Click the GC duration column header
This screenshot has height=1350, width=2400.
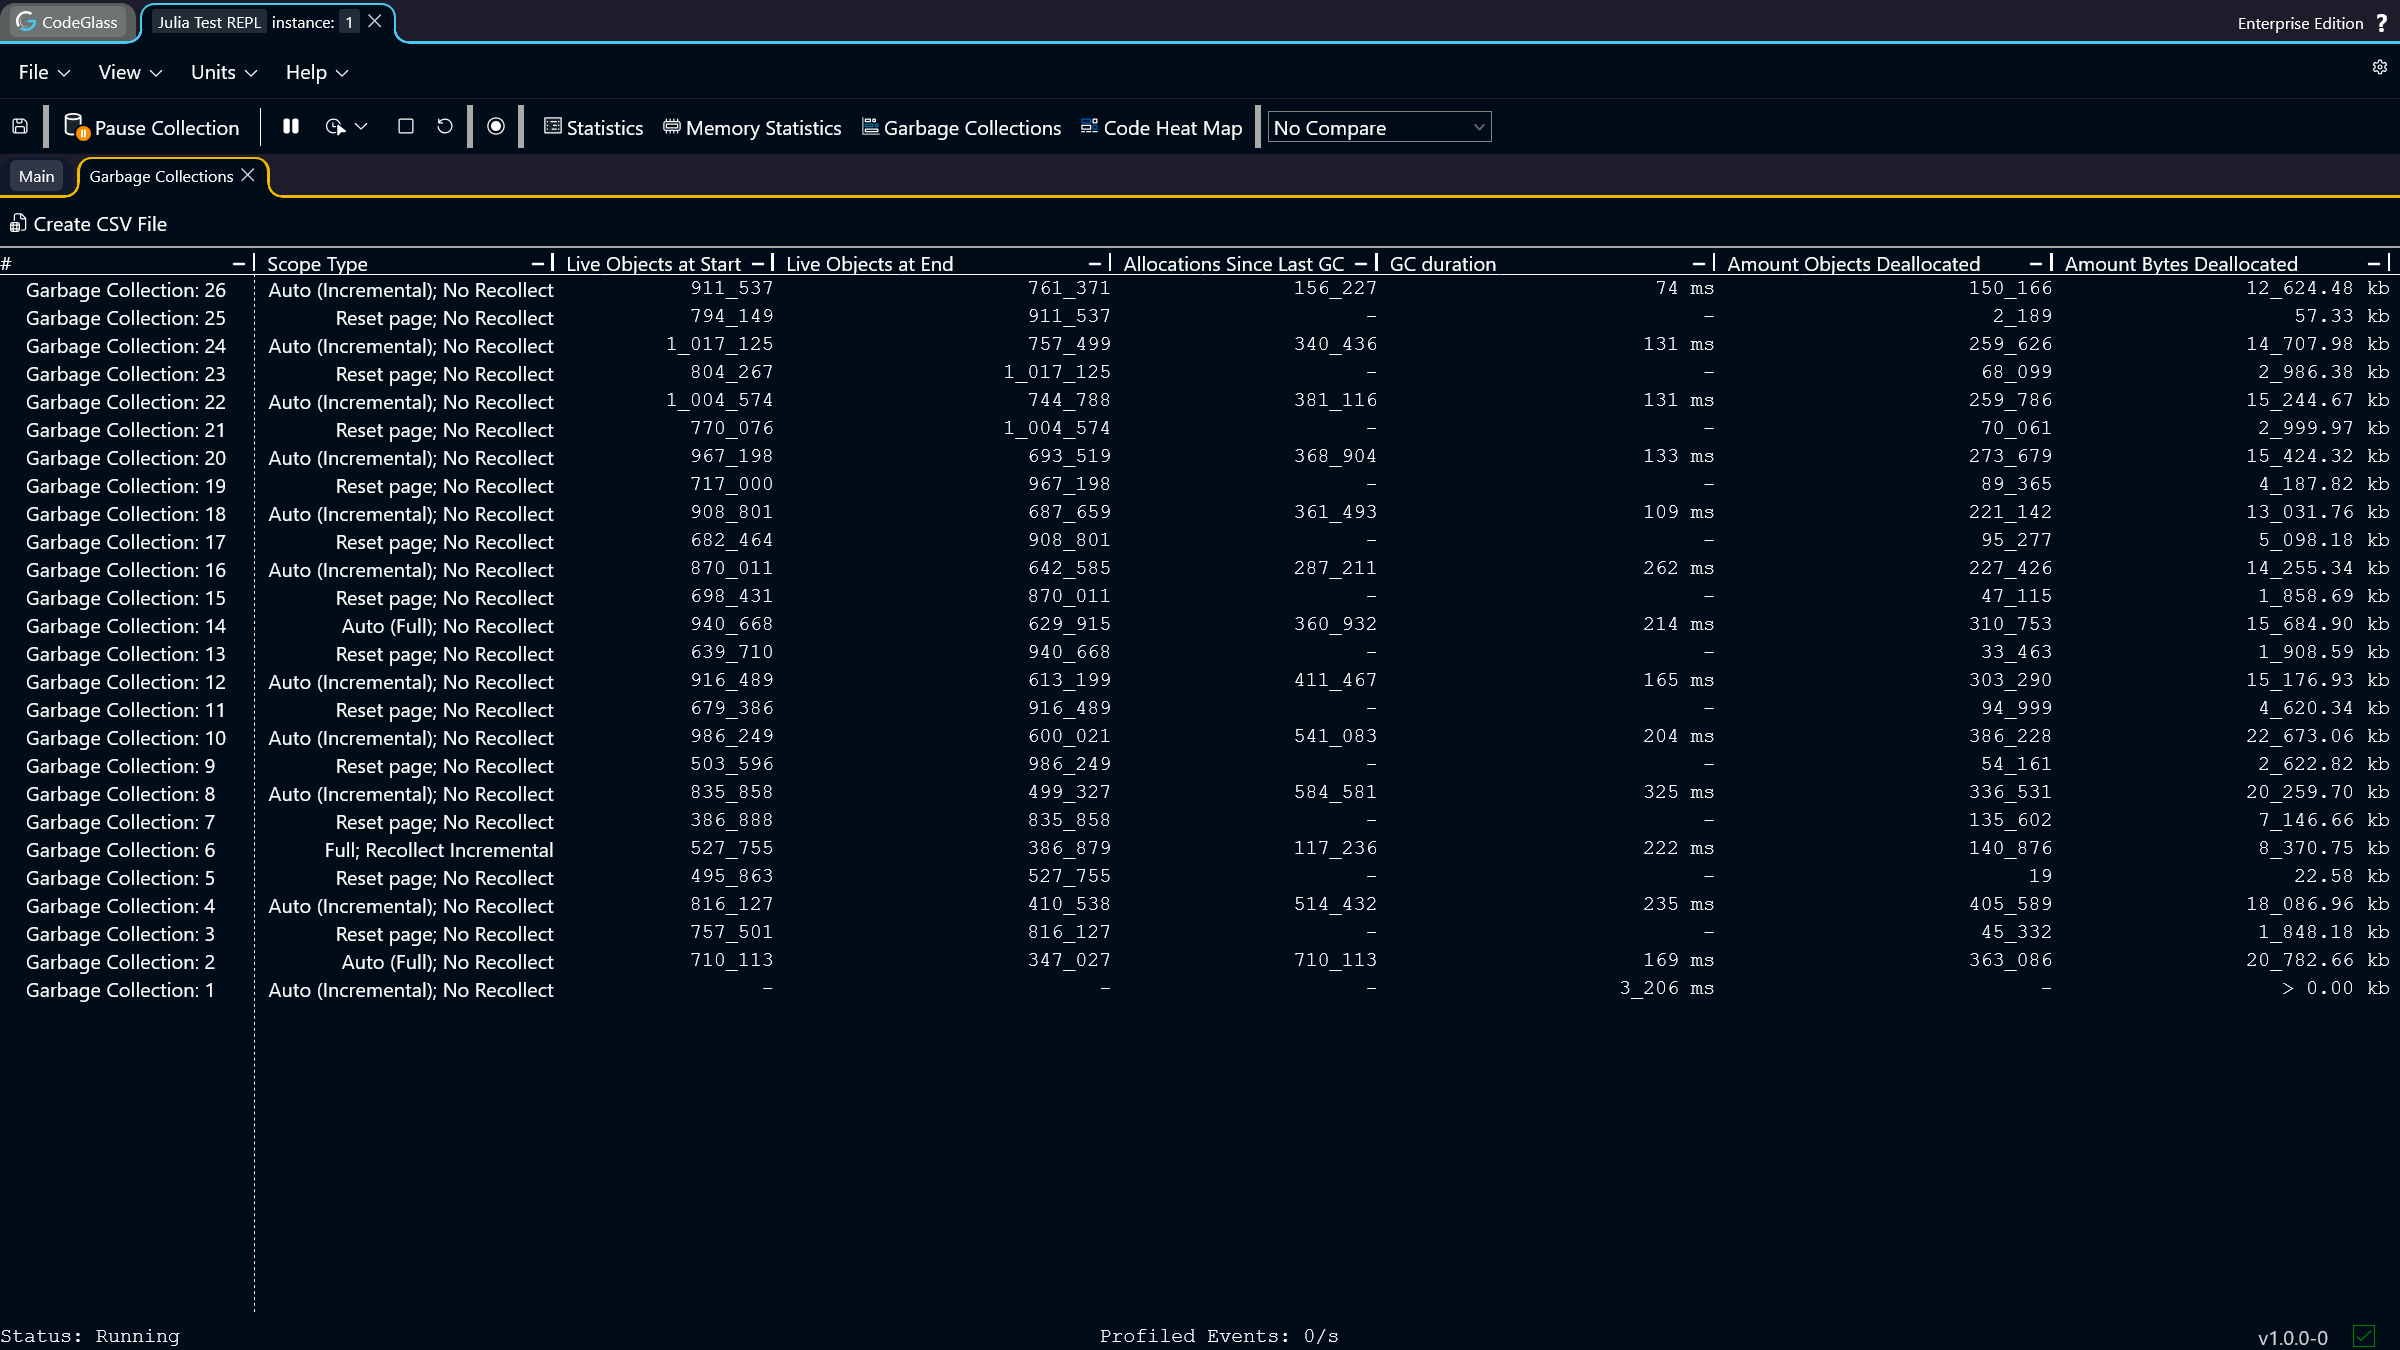pyautogui.click(x=1443, y=264)
